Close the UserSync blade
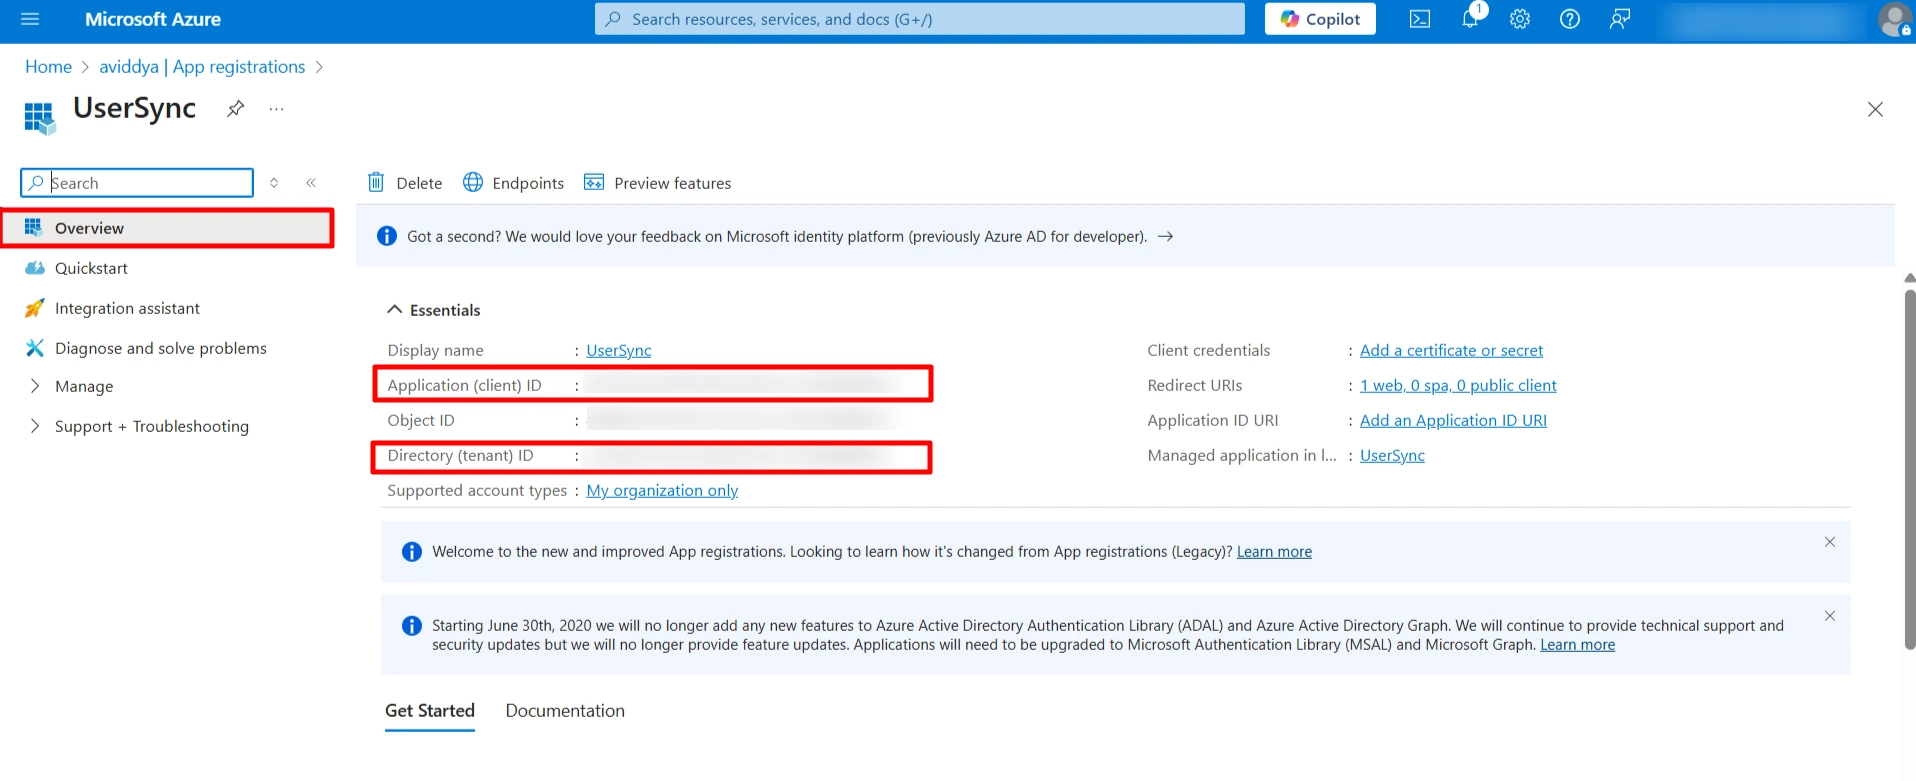This screenshot has width=1916, height=781. 1875,109
